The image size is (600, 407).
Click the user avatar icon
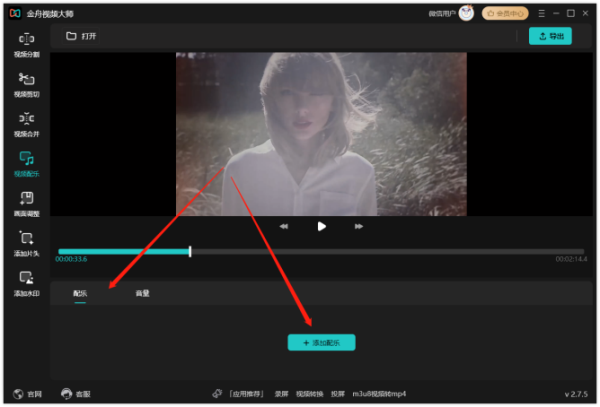pyautogui.click(x=466, y=13)
